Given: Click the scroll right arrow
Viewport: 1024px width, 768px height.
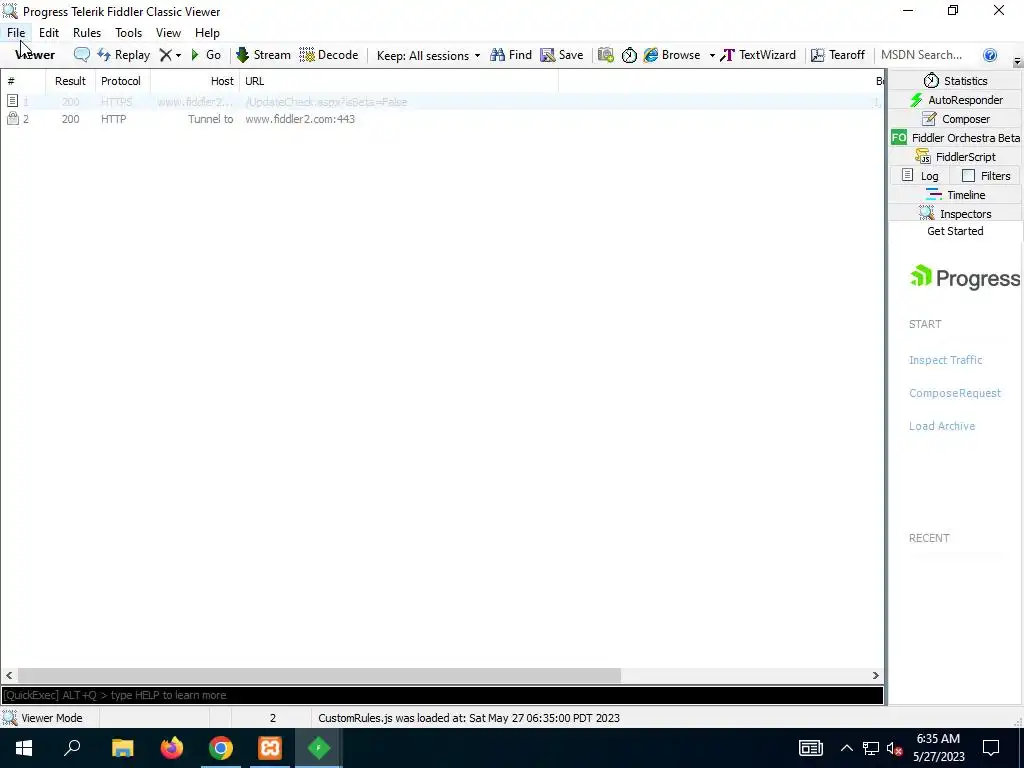Looking at the screenshot, I should point(875,675).
